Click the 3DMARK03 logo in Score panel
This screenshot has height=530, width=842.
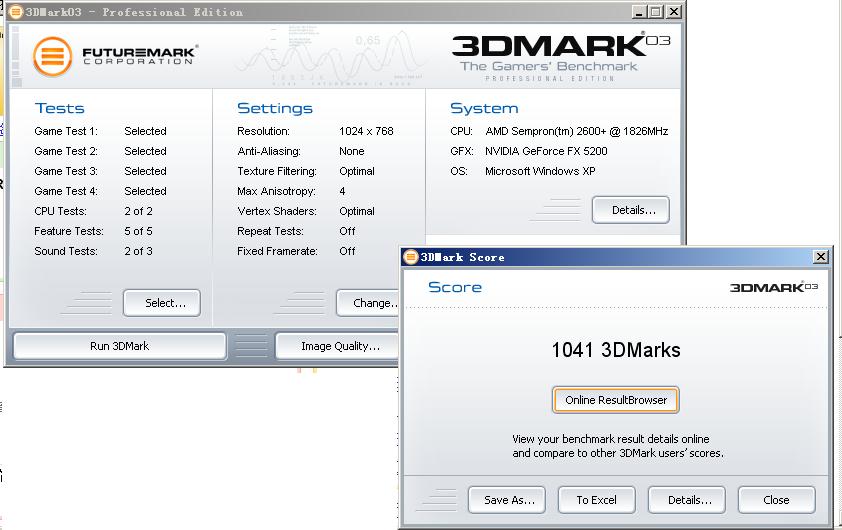pyautogui.click(x=773, y=287)
